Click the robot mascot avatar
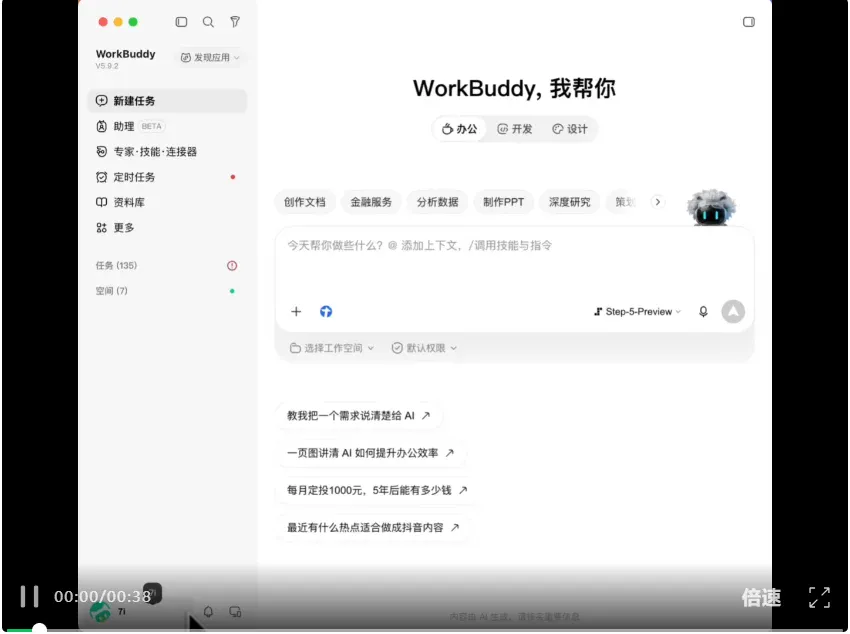This screenshot has height=634, width=850. pyautogui.click(x=711, y=207)
